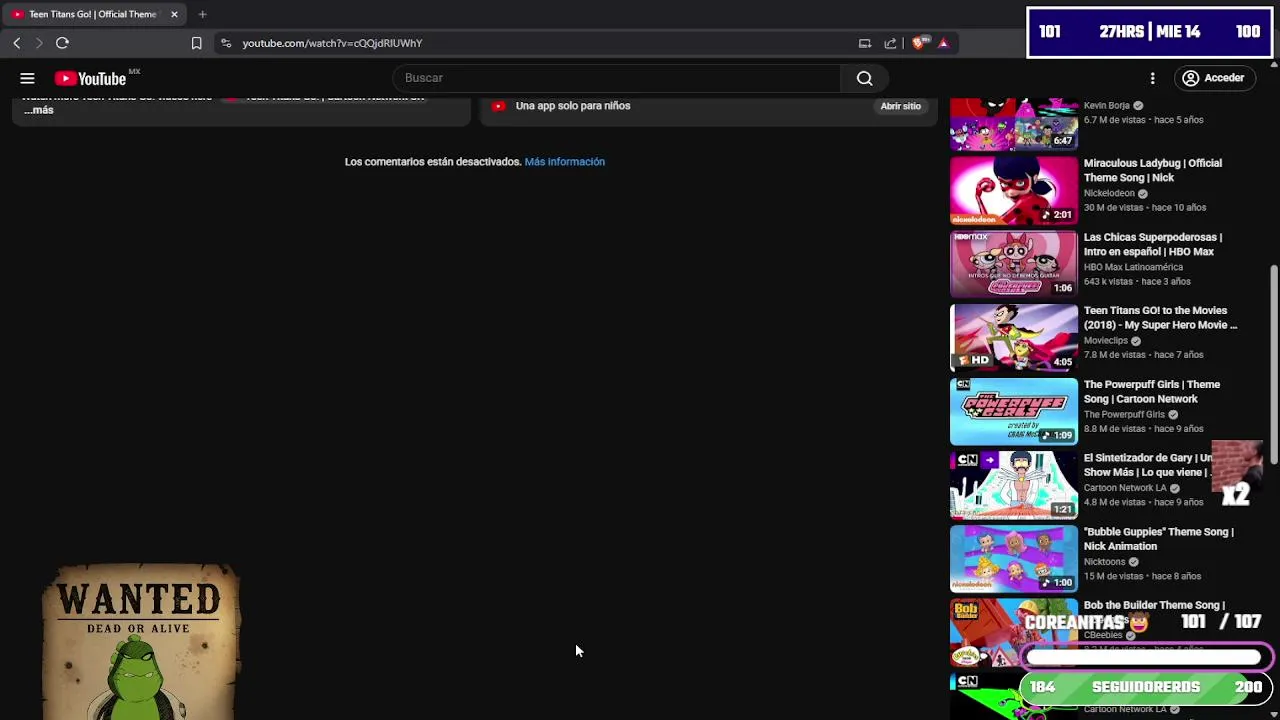
Task: Open a new browser tab with plus
Action: pyautogui.click(x=202, y=14)
